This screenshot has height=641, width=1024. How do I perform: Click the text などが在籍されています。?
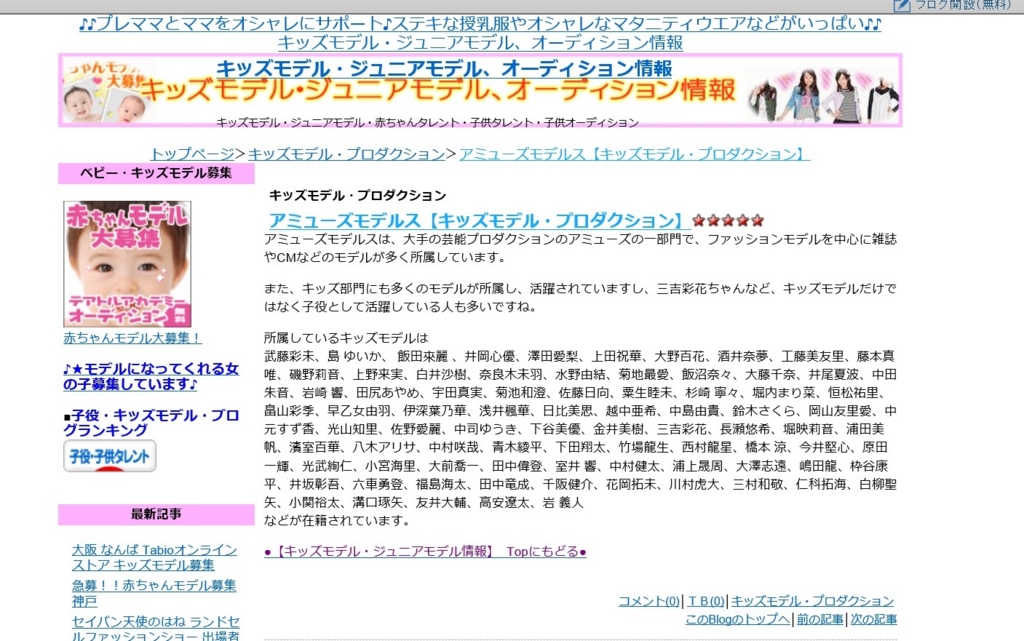tap(338, 521)
